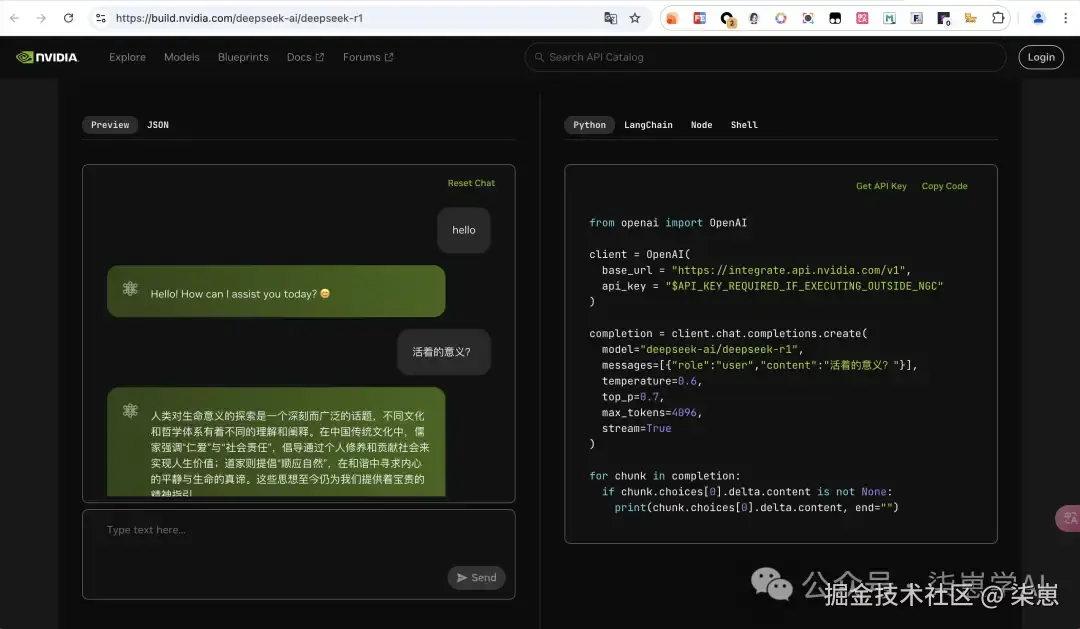
Task: Click the Send button
Action: 477,577
